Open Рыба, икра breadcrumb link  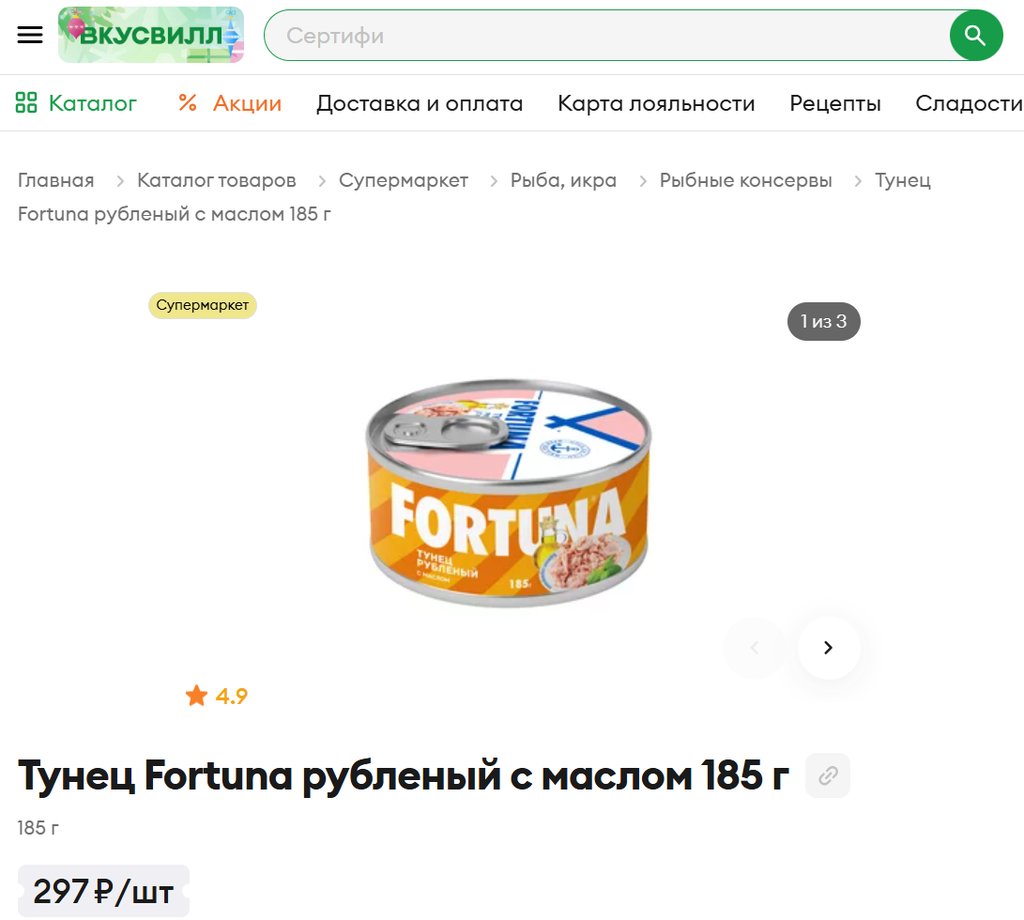(x=563, y=180)
